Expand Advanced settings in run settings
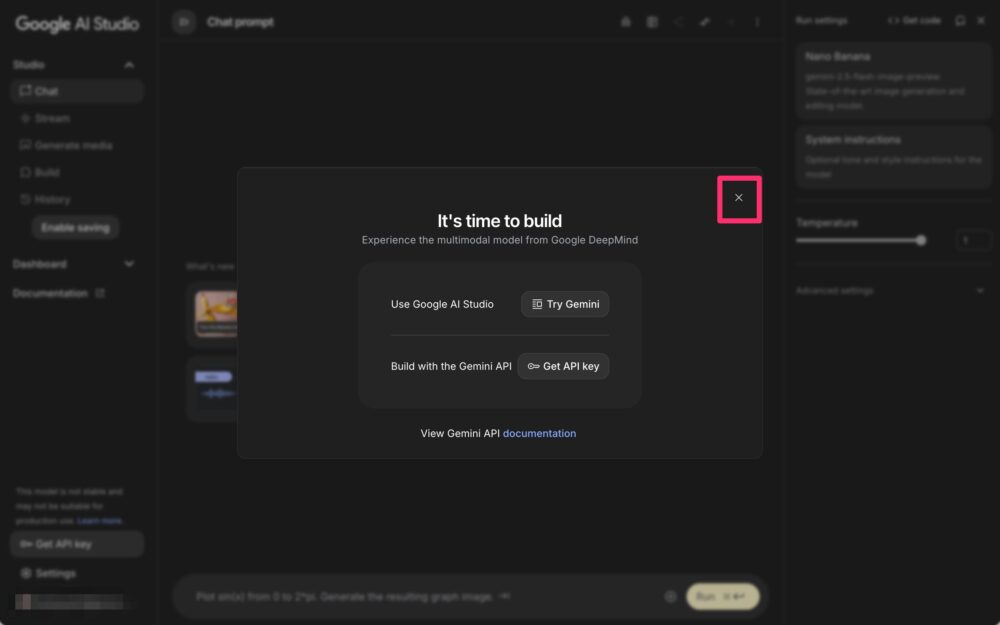Viewport: 1000px width, 625px height. [978, 291]
